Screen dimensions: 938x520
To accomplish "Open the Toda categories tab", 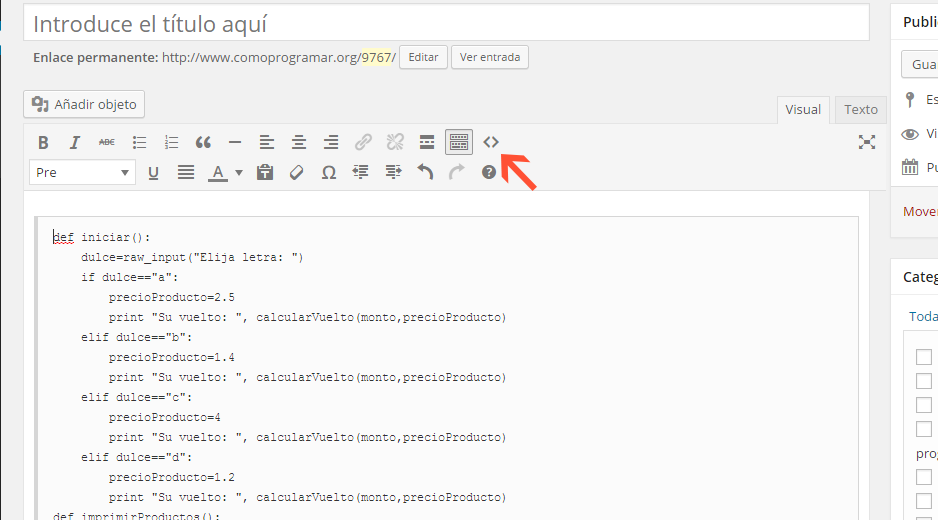I will pyautogui.click(x=923, y=317).
